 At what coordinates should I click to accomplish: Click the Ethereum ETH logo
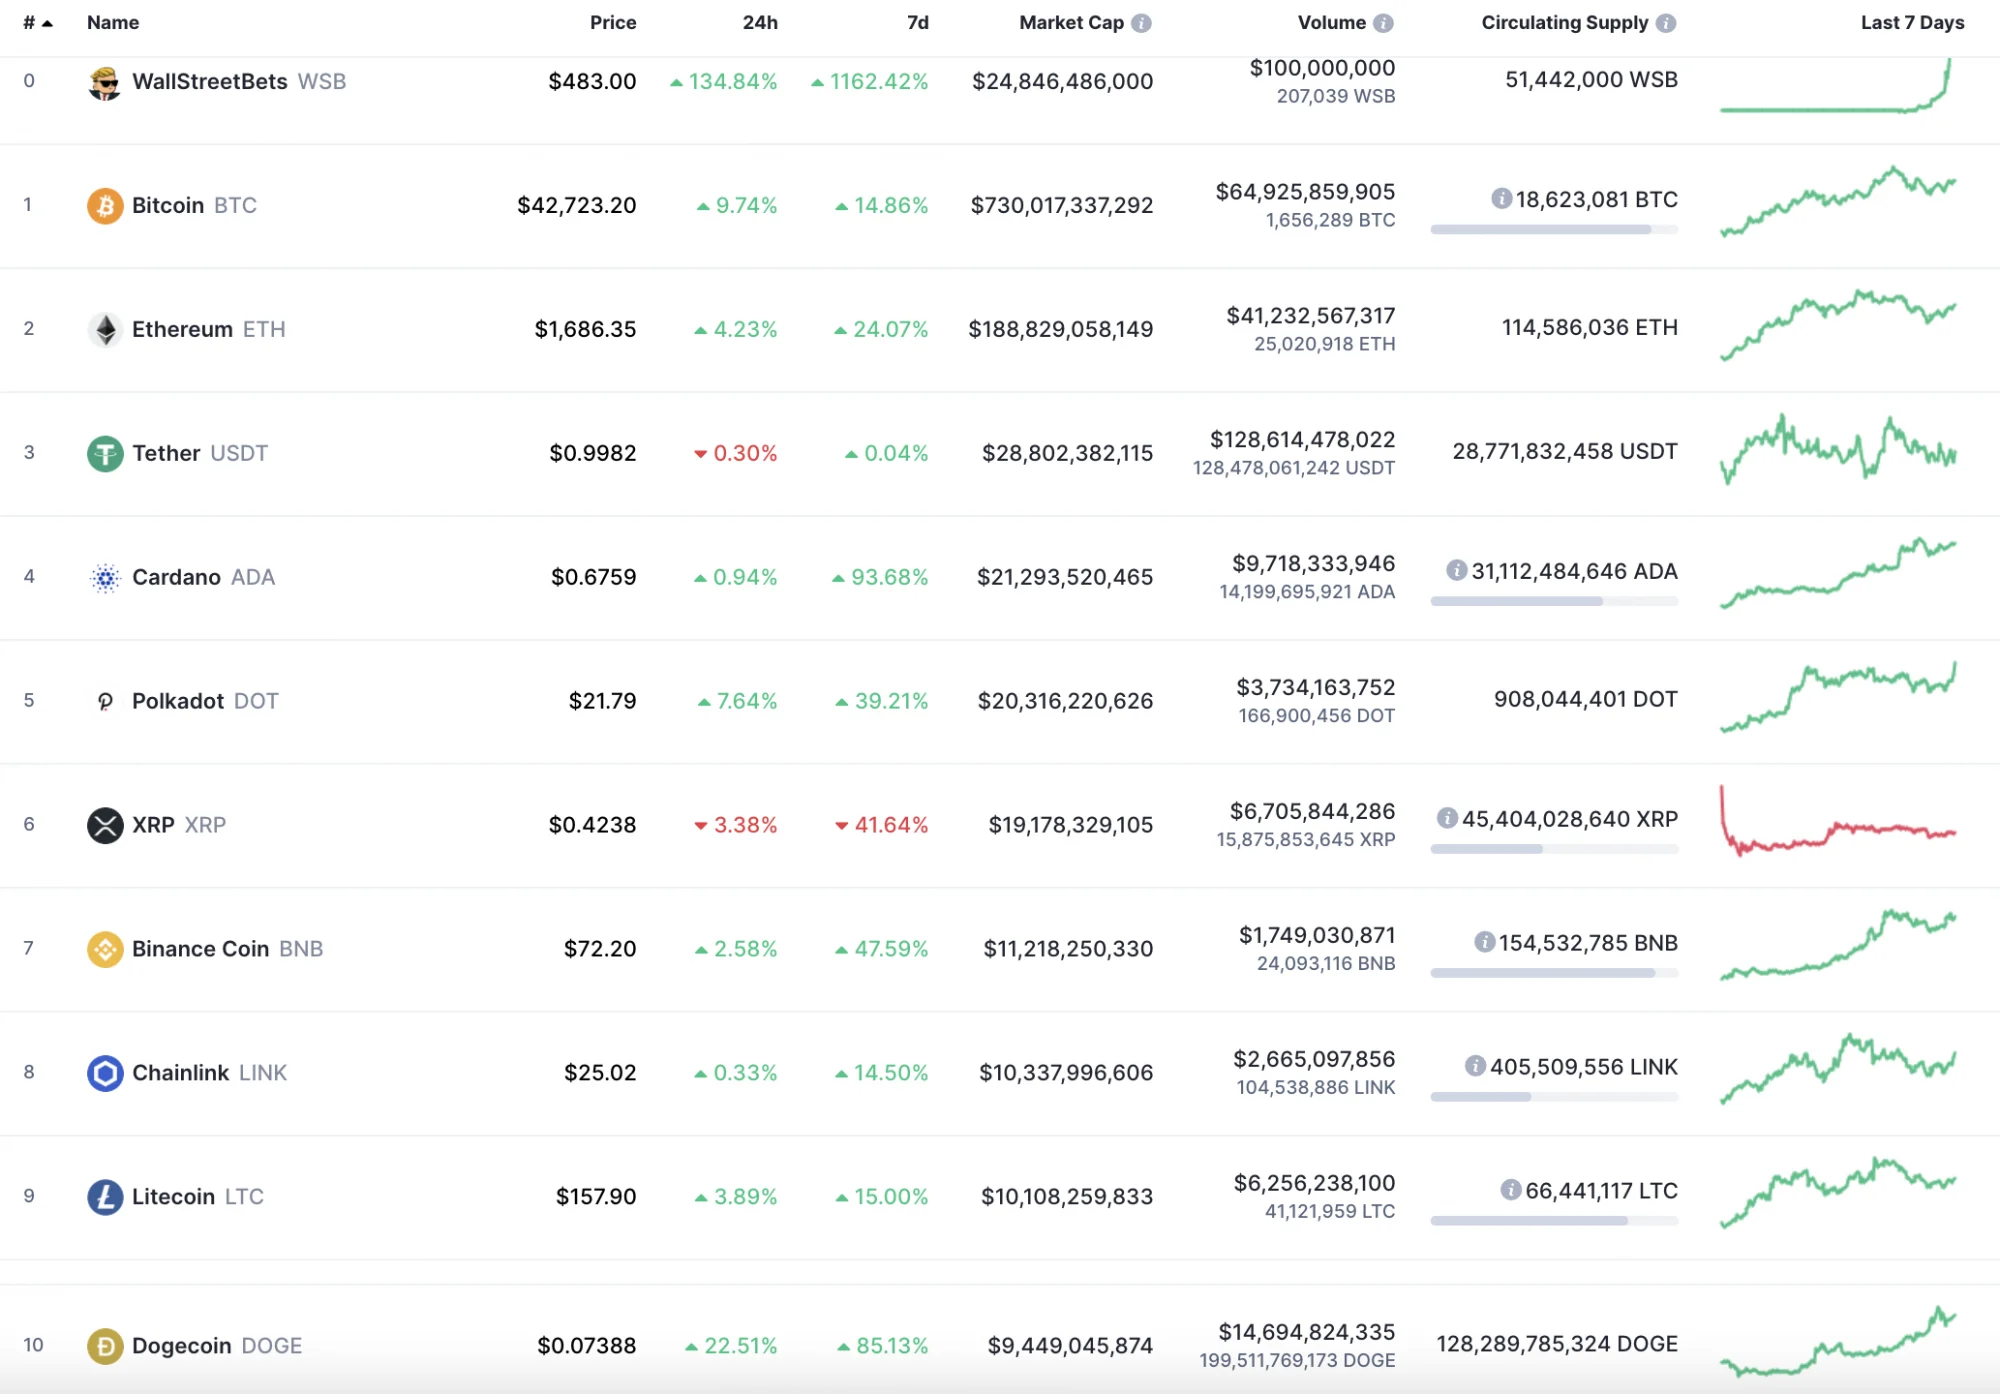(x=105, y=328)
